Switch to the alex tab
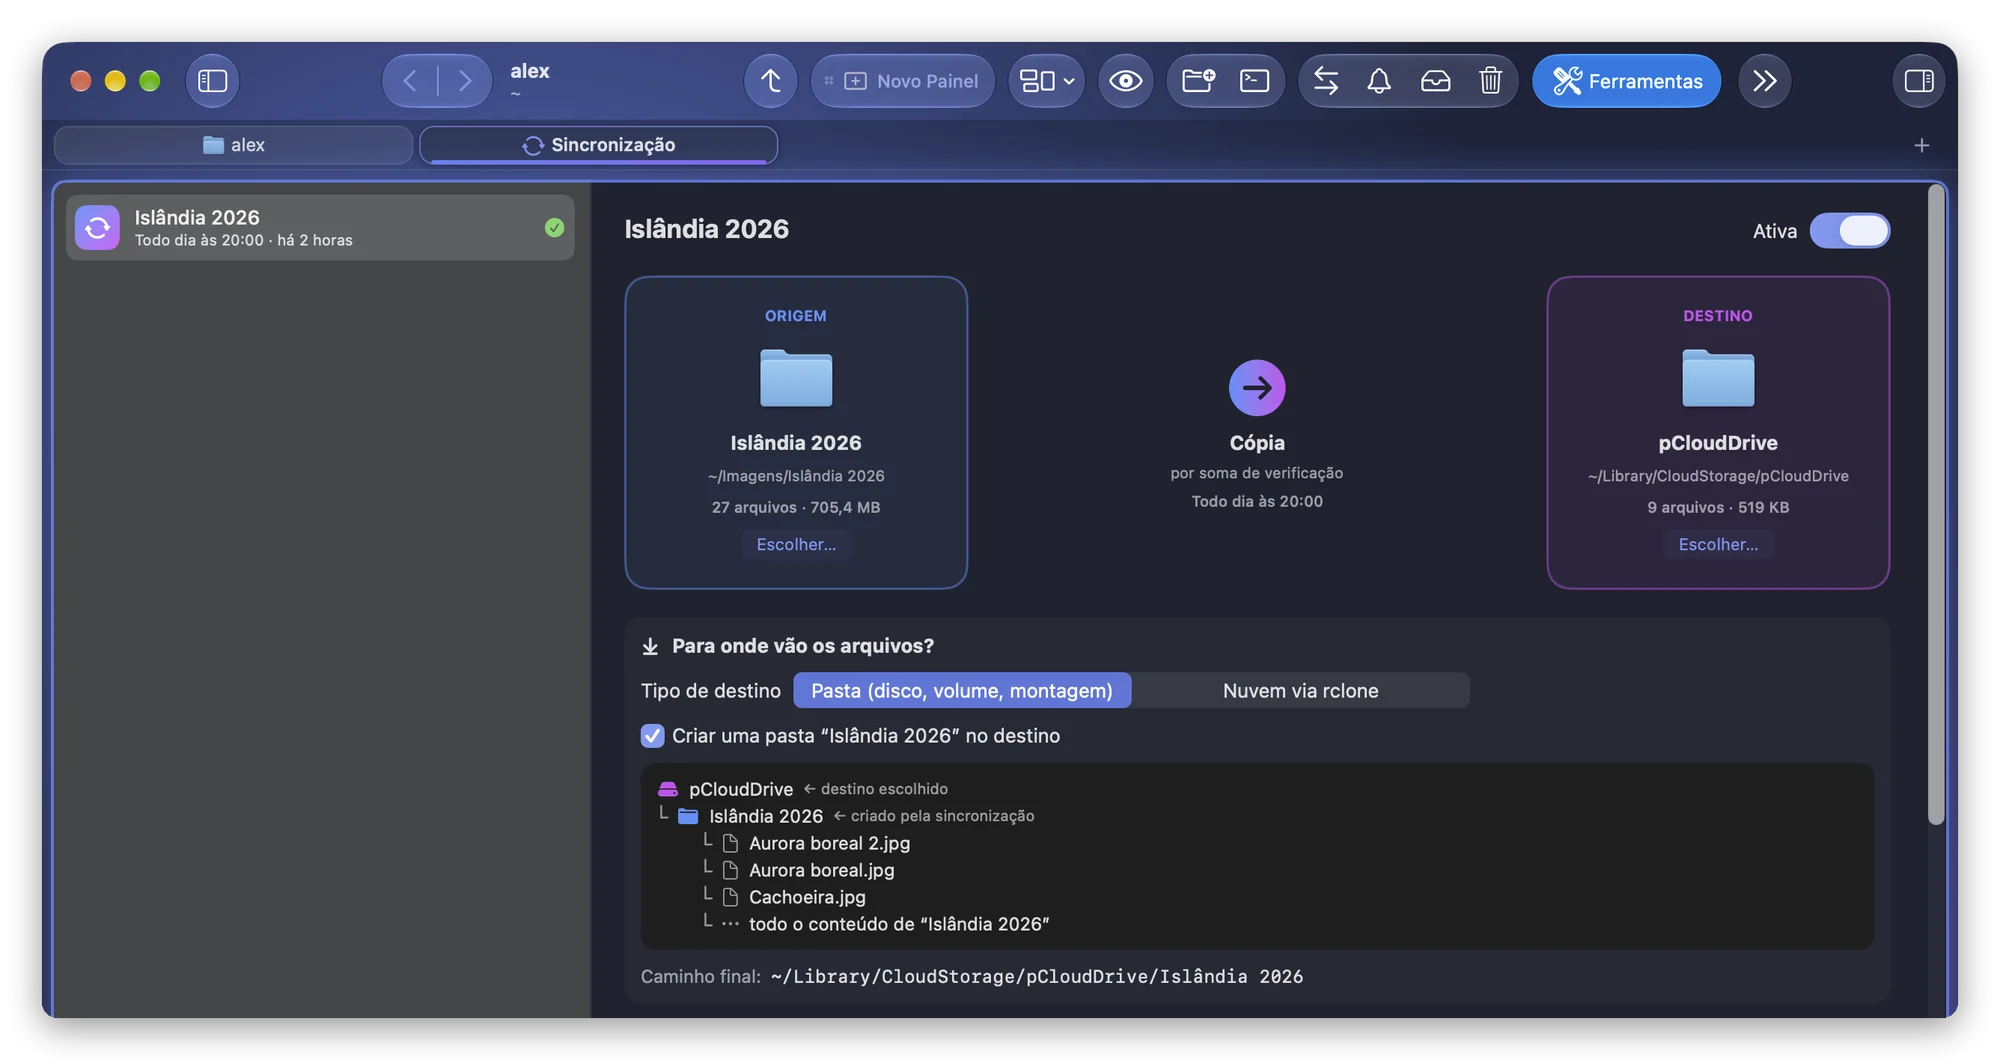Screen dimensions: 2000x1060 (x=233, y=145)
